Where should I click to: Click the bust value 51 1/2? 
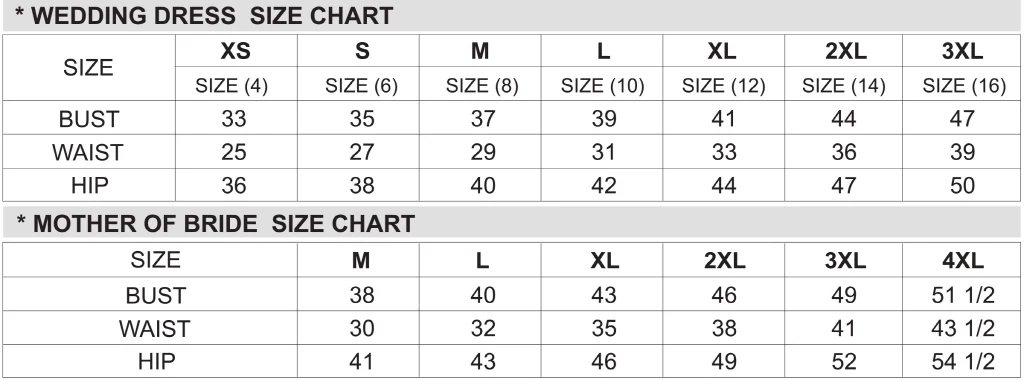963,295
